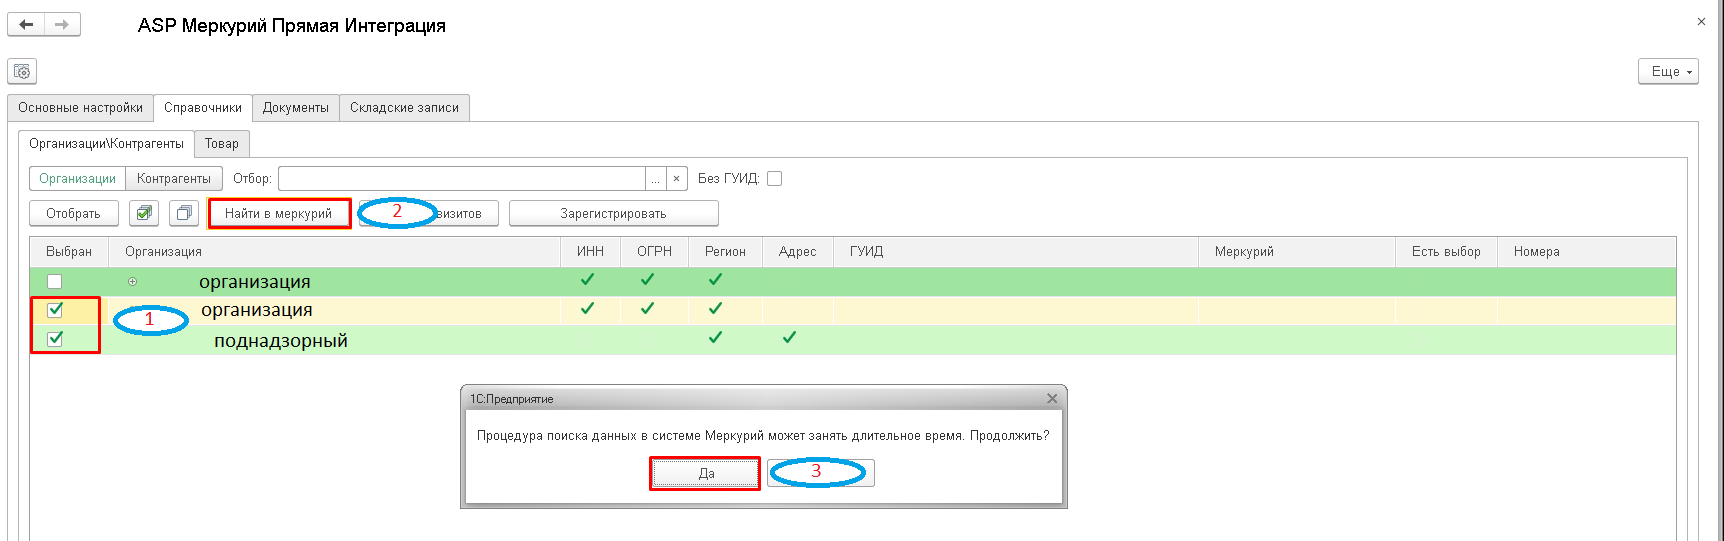Uncheck the second организация row checkbox
This screenshot has height=541, width=1724.
(x=55, y=310)
